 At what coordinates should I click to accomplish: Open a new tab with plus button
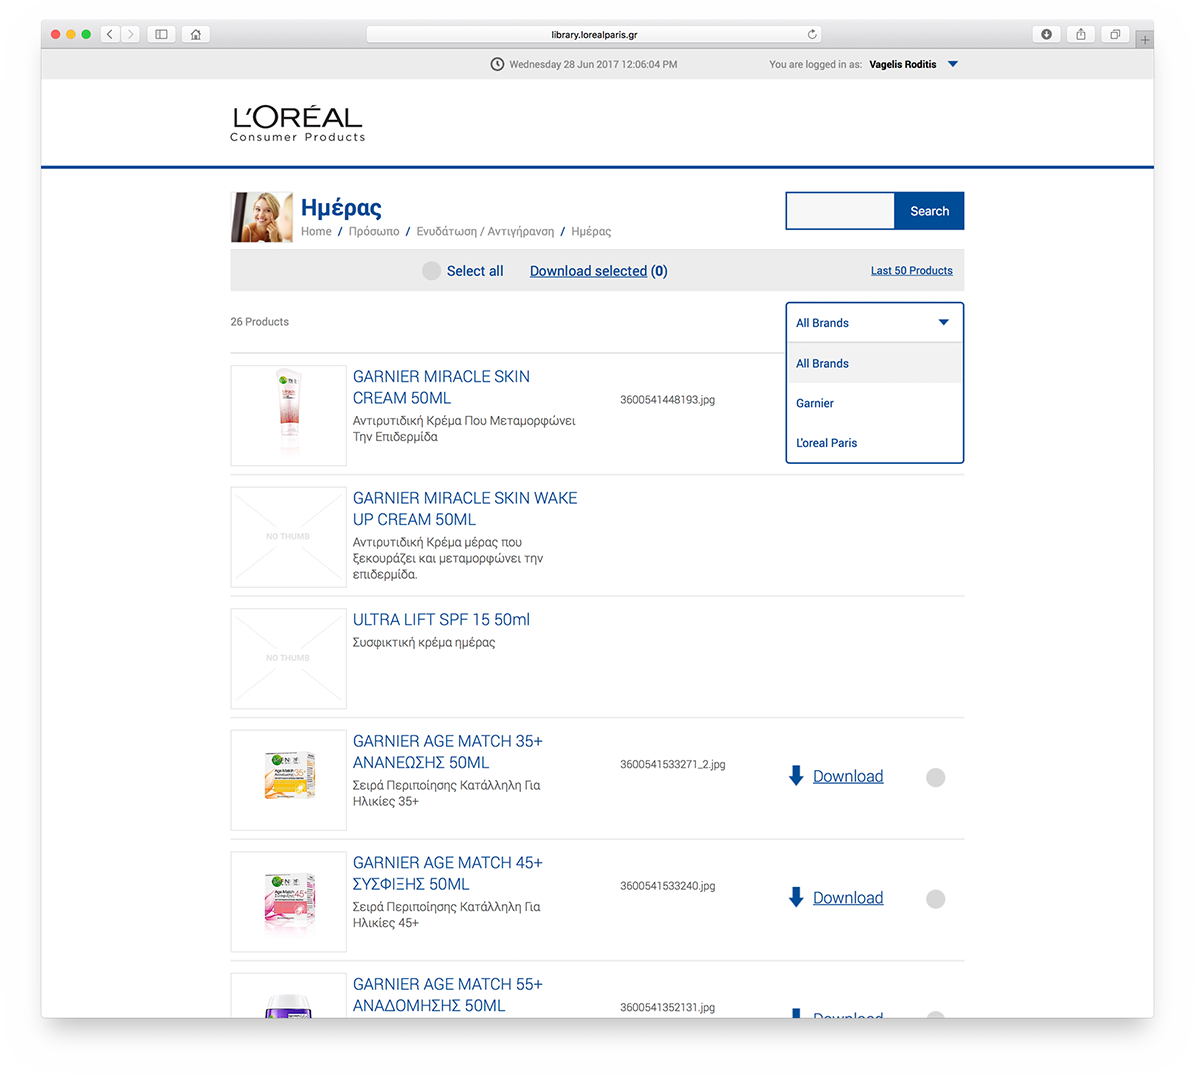click(1145, 40)
